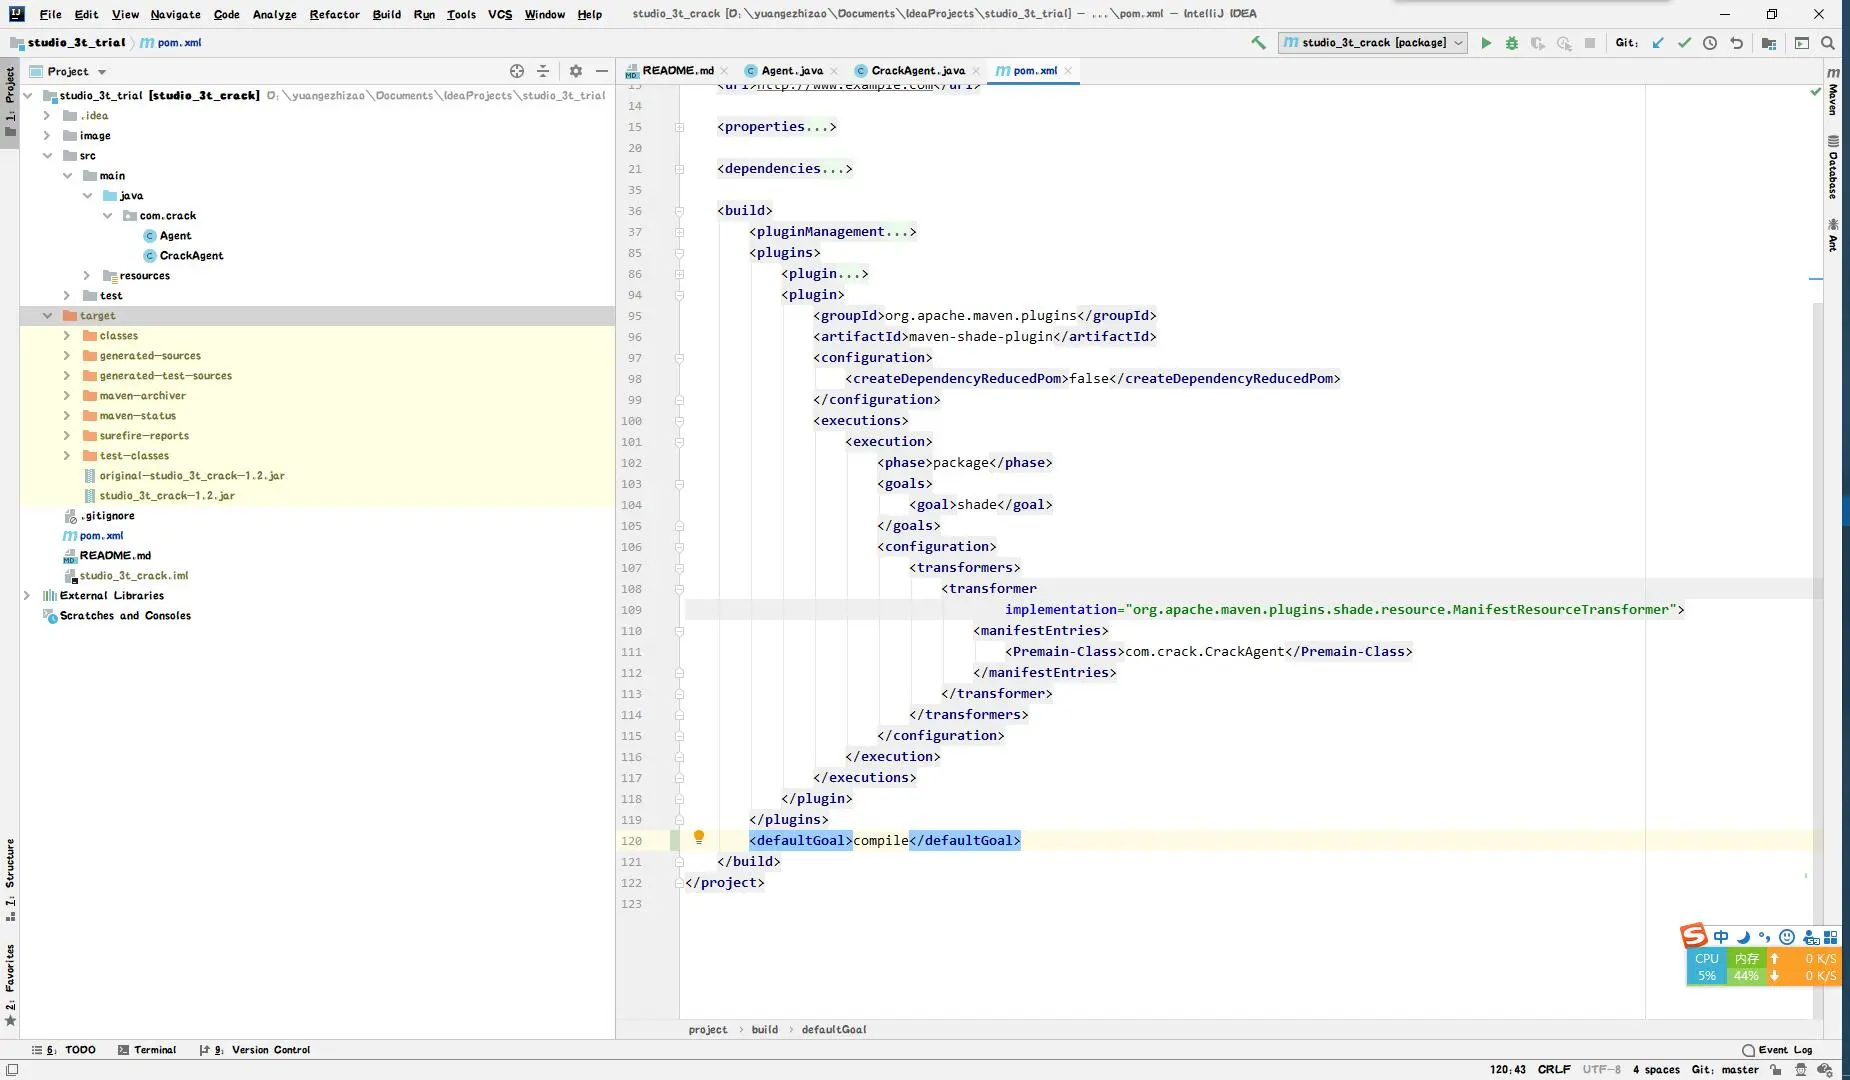
Task: Expand the image folder
Action: 47,136
